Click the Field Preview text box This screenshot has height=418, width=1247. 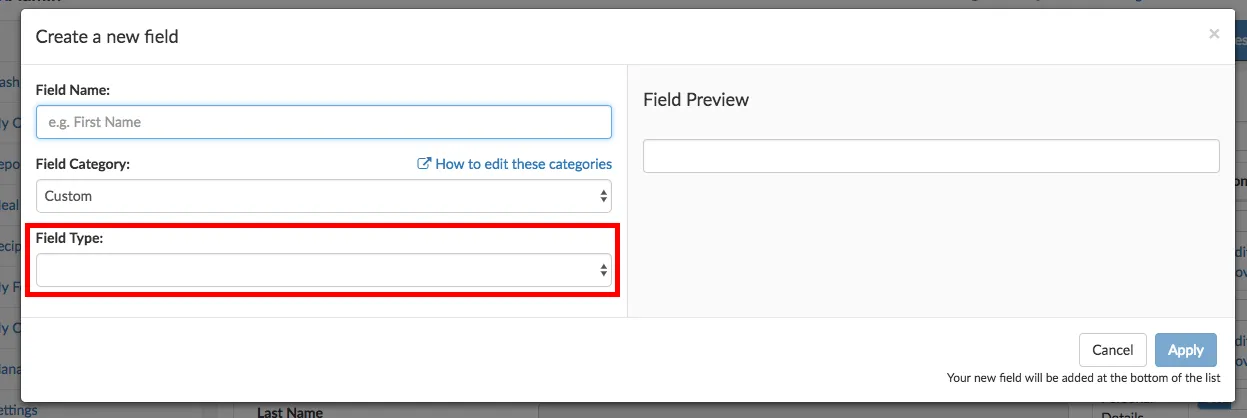point(930,156)
